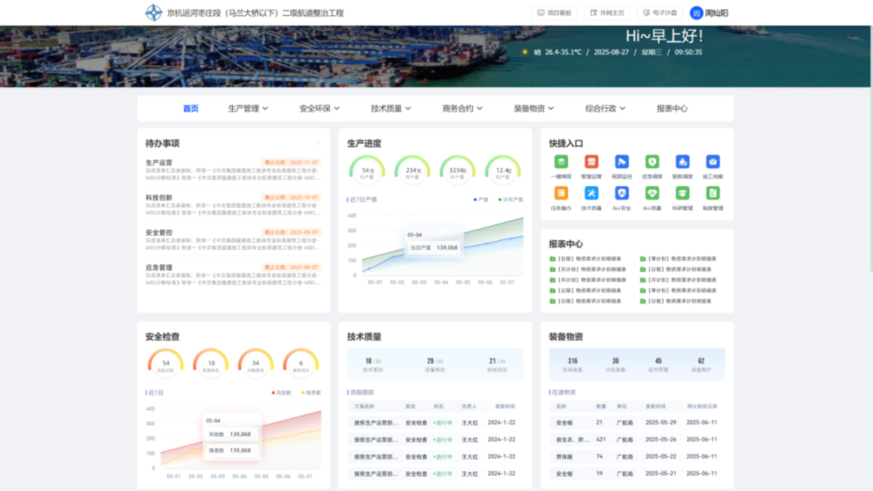Open the 安全管控 to-do item
Image resolution: width=873 pixels, height=491 pixels.
coord(233,240)
